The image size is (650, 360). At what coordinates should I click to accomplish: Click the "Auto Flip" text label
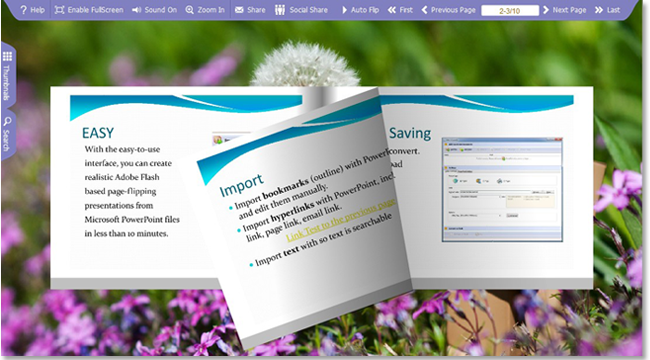[365, 10]
